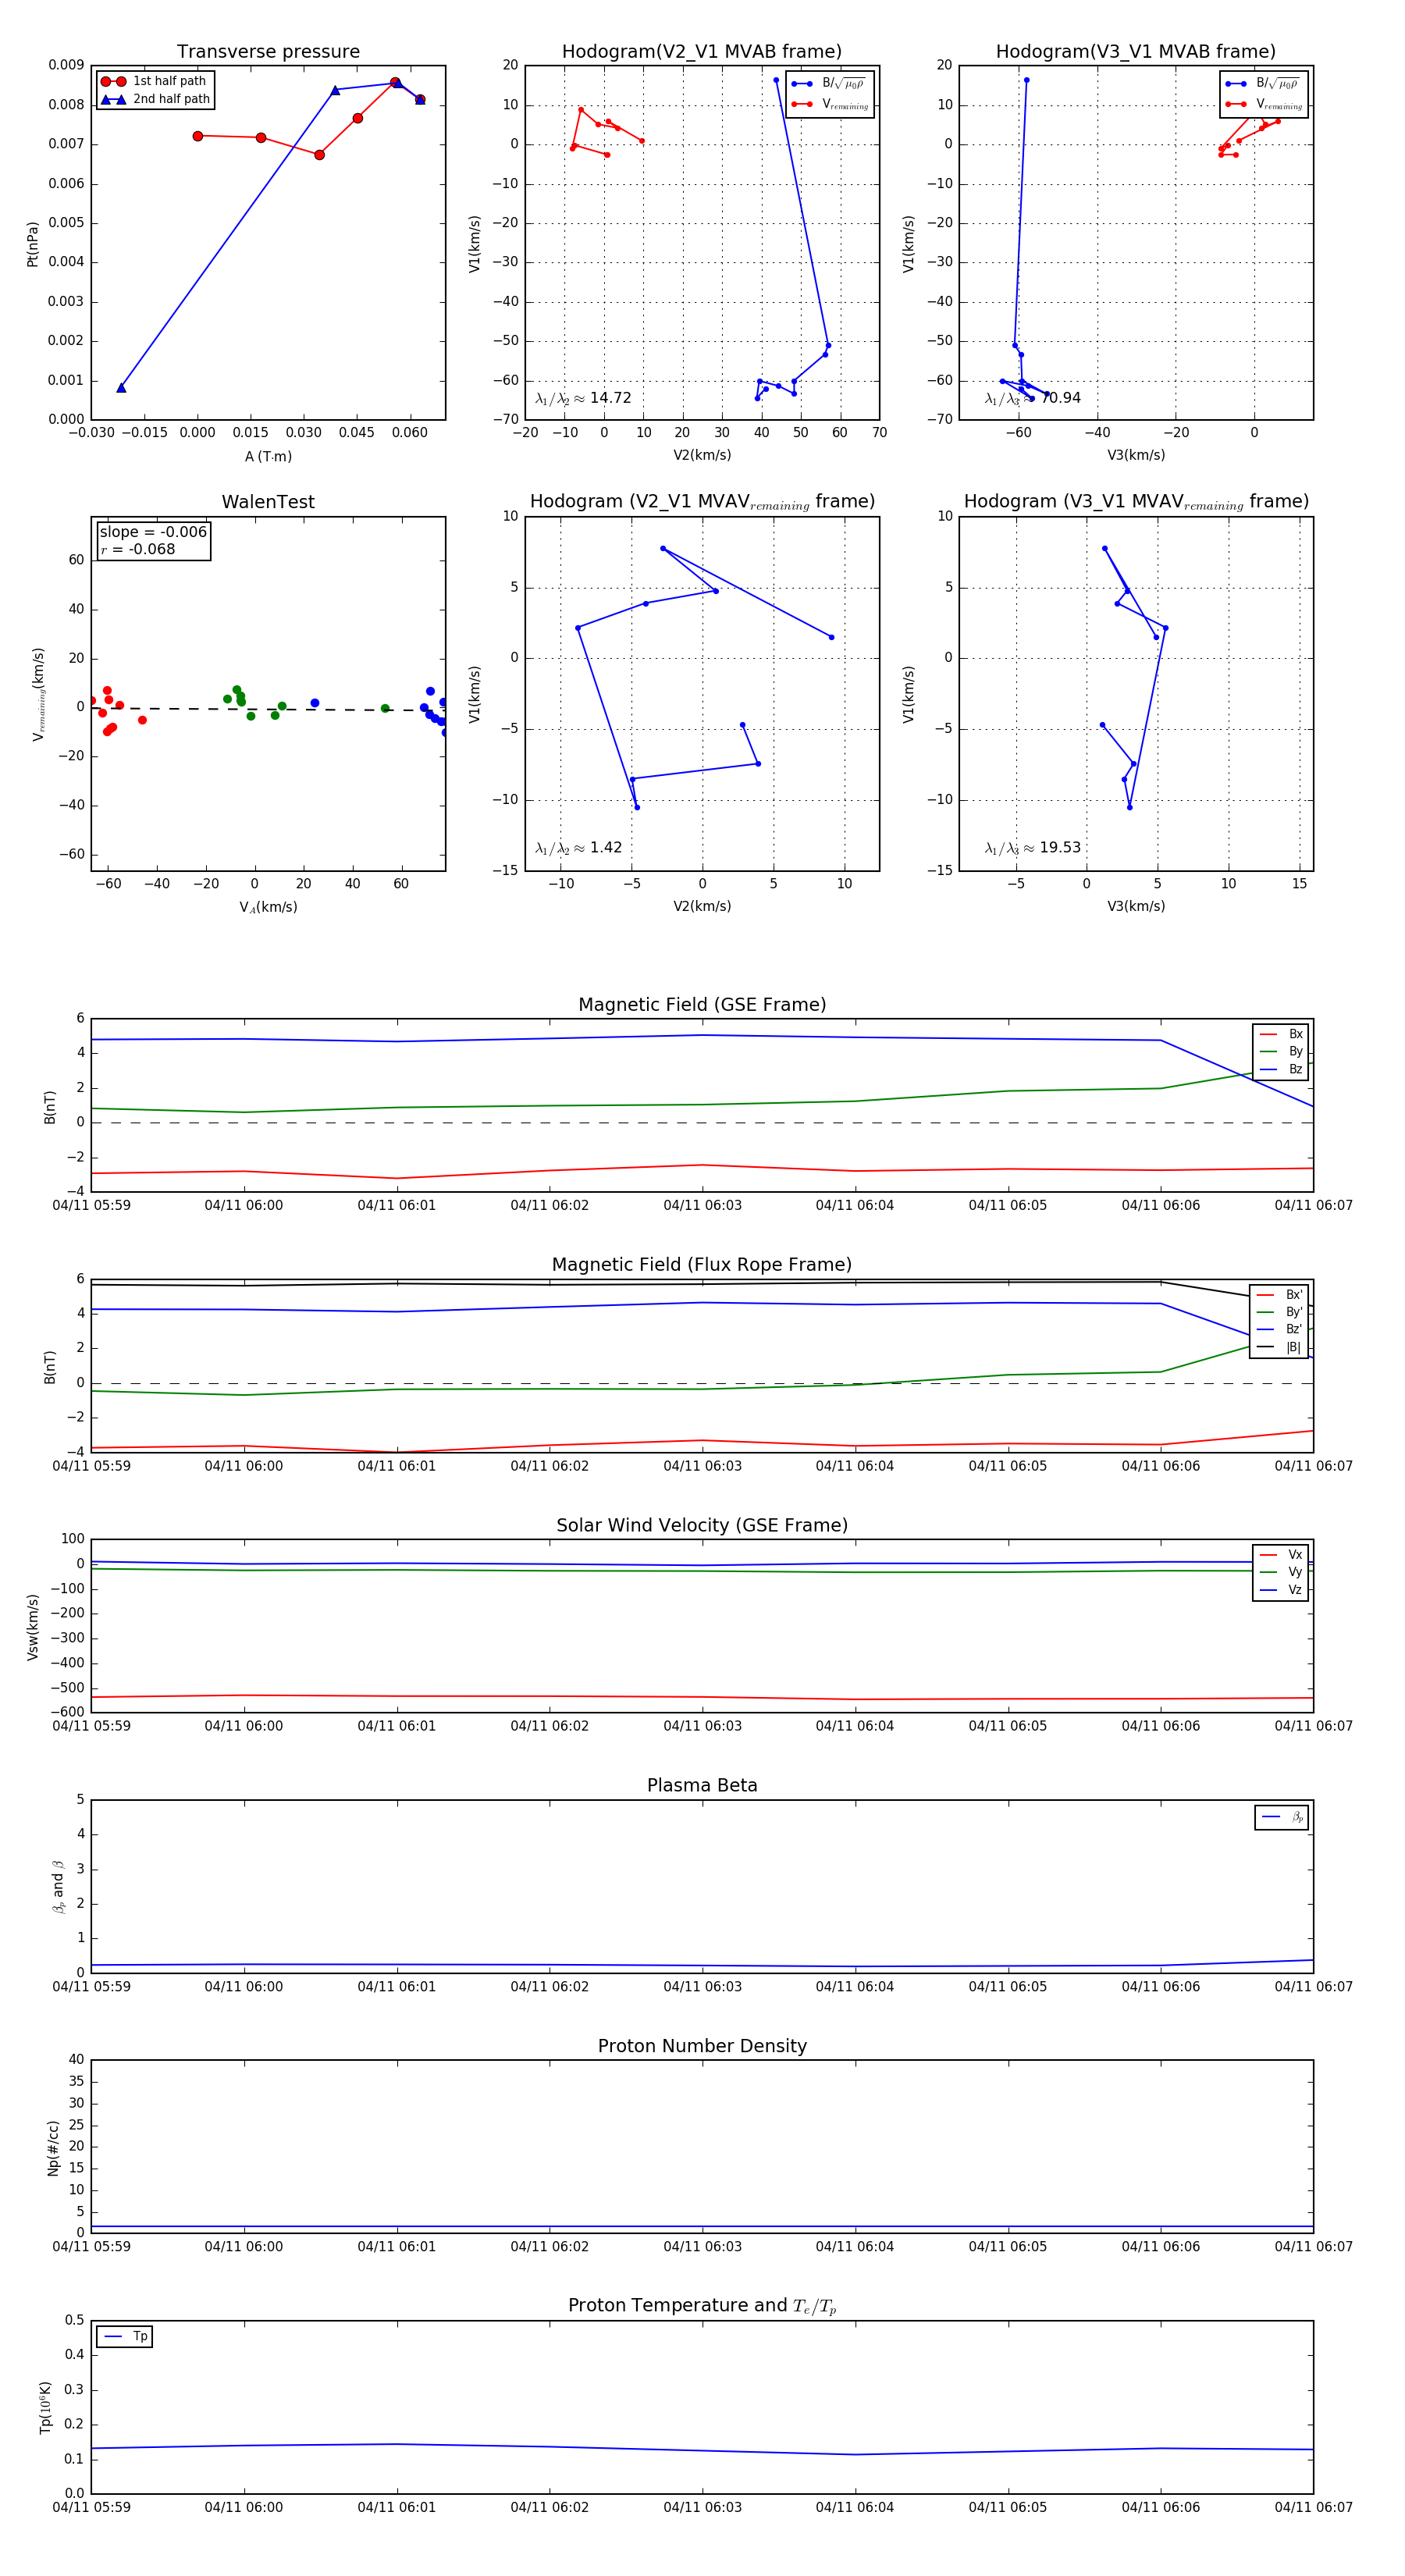Click the 'Proton Number Density' title
The height and width of the screenshot is (2576, 1405).
click(702, 2046)
